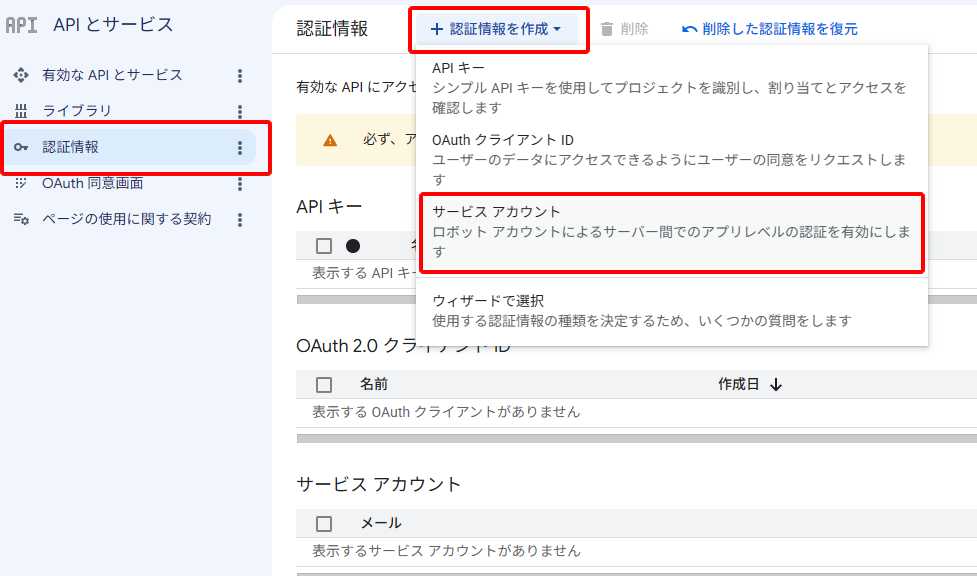The height and width of the screenshot is (576, 977).
Task: Click the trash icon next to 削除
Action: (607, 29)
